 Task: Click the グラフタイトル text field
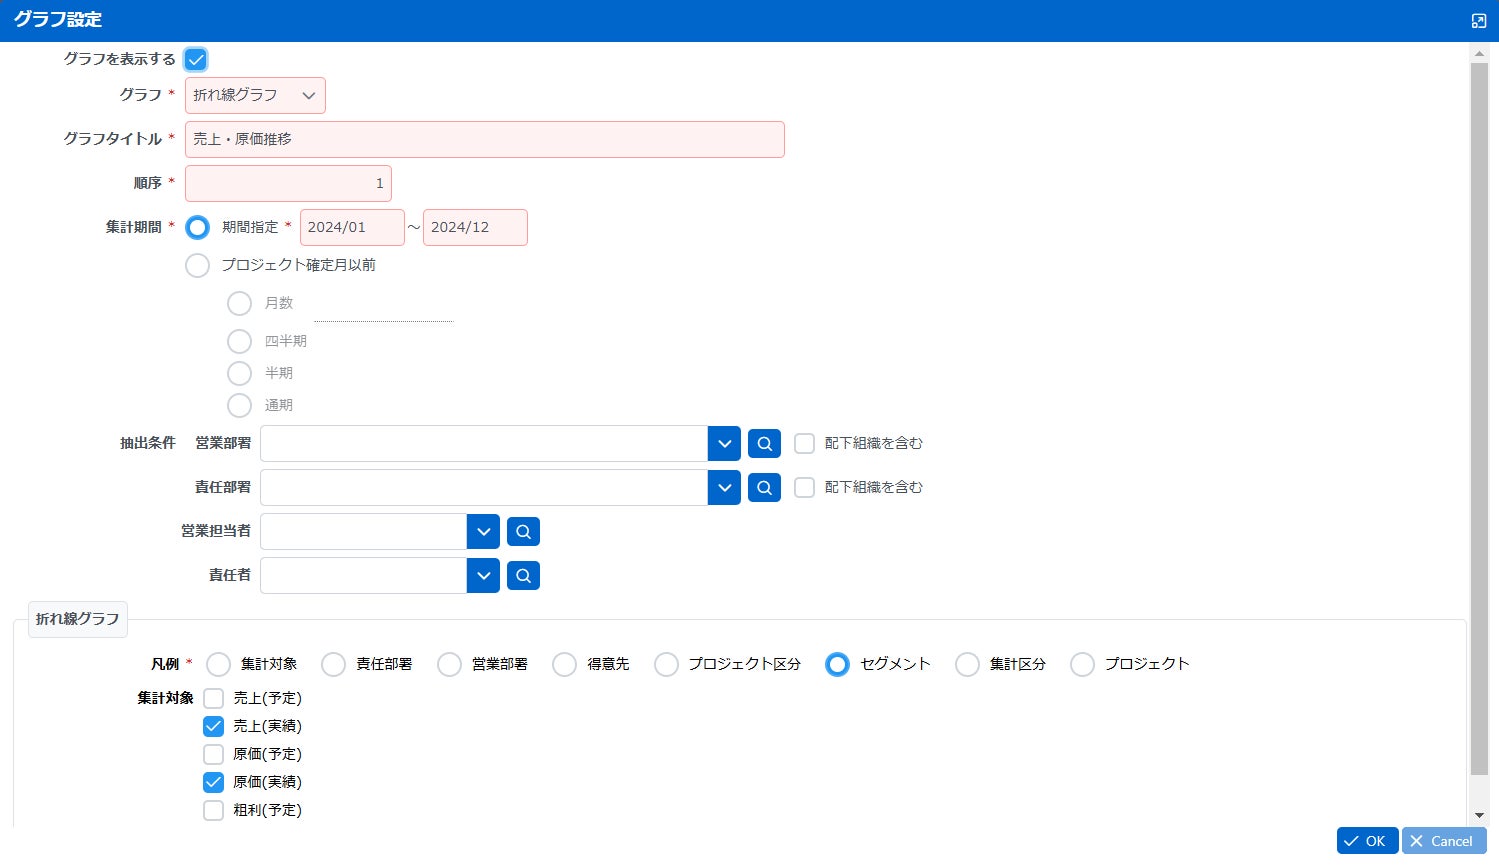coord(485,140)
